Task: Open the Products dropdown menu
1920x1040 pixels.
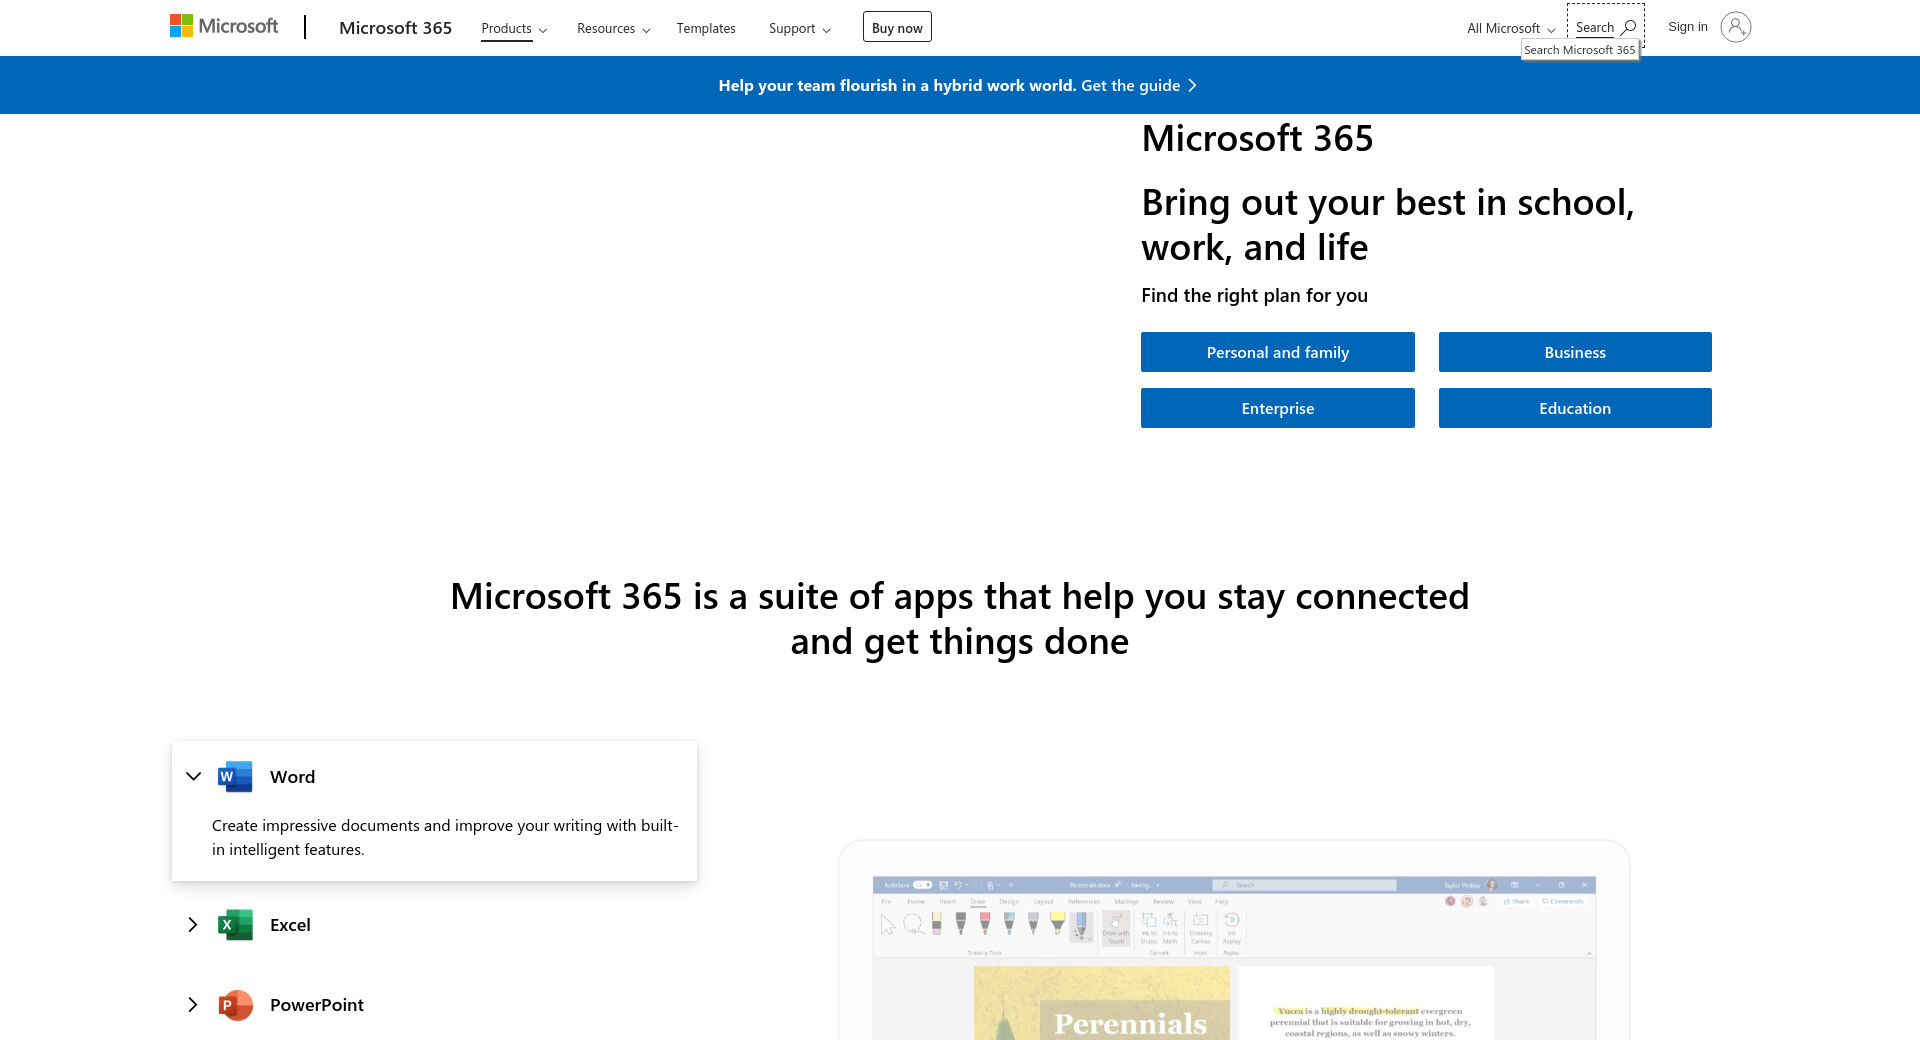Action: [514, 28]
